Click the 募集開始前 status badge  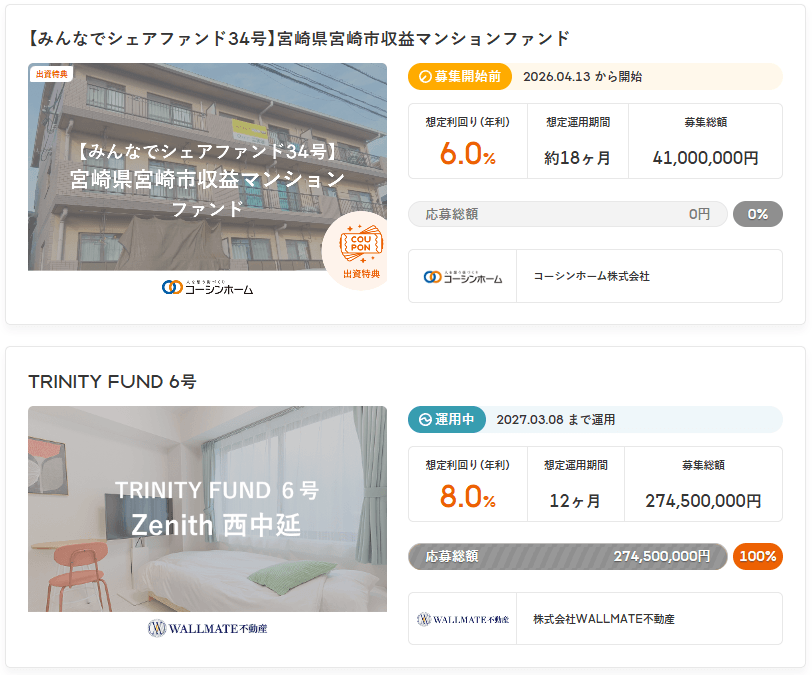460,77
